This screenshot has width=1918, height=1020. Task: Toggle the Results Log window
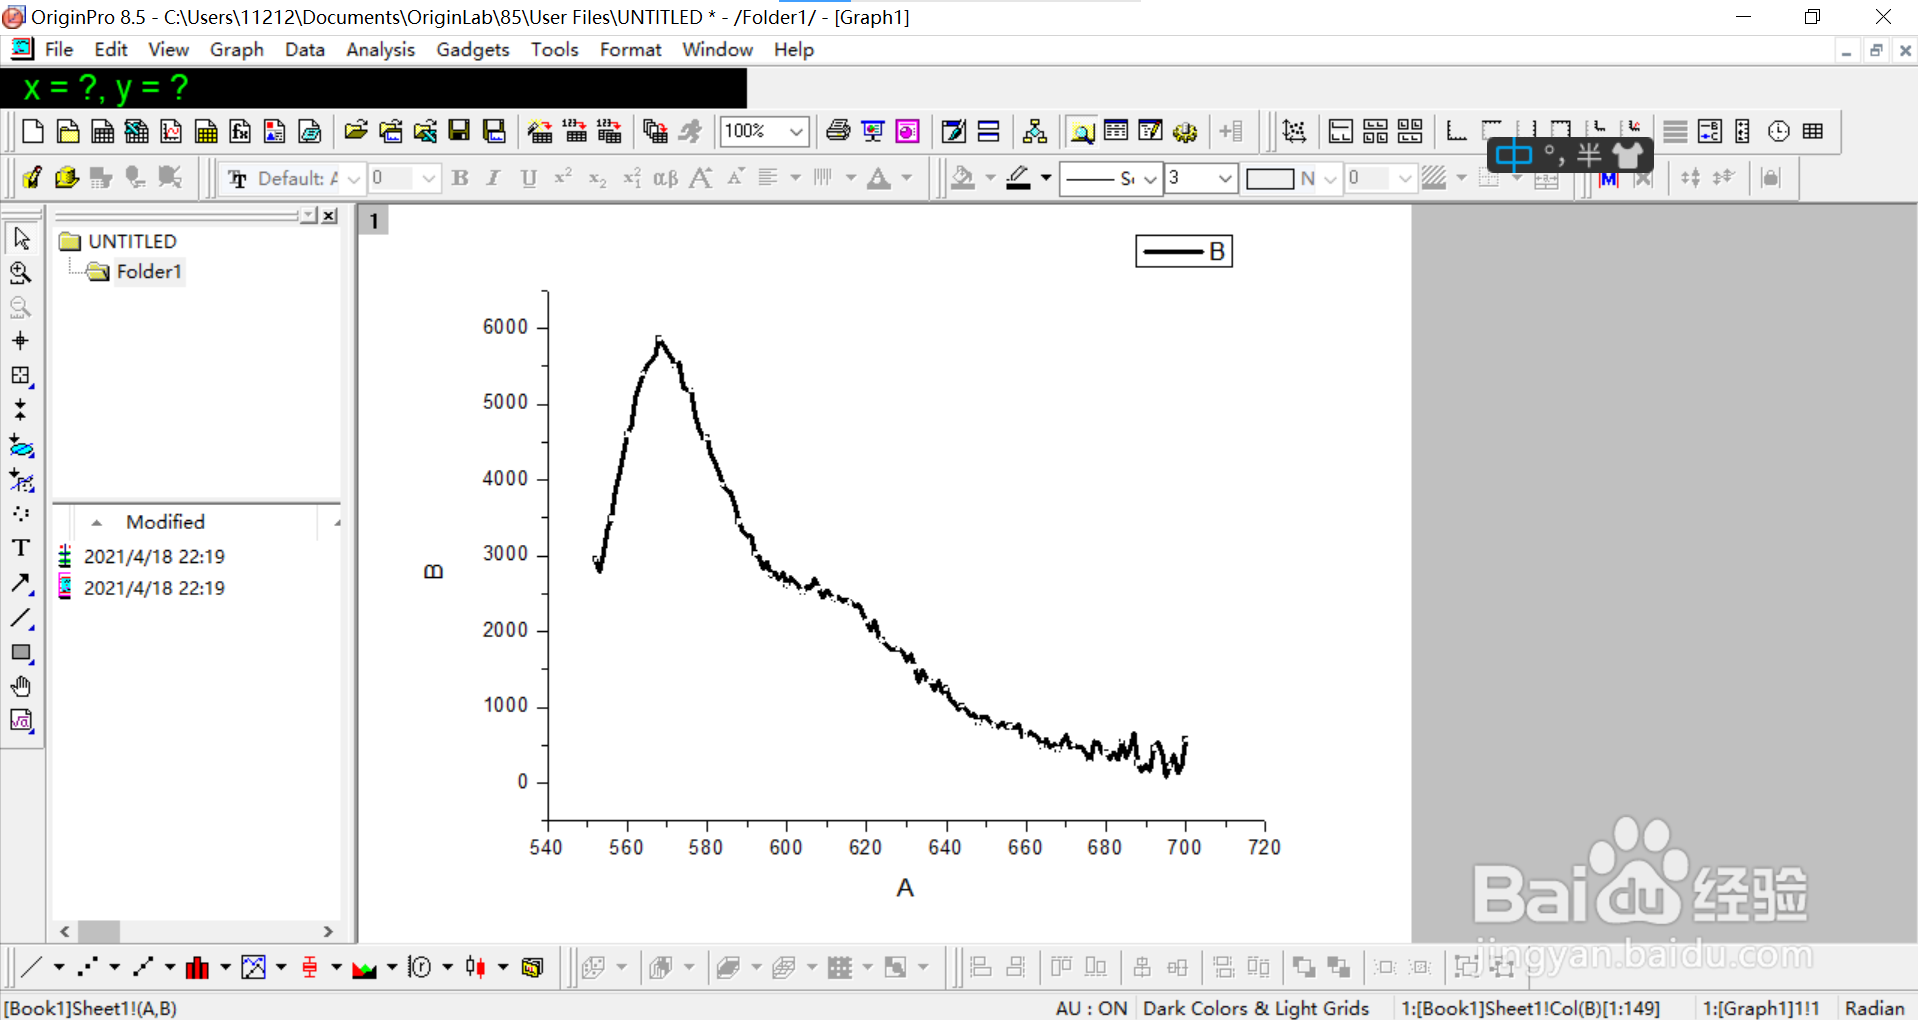click(1116, 131)
